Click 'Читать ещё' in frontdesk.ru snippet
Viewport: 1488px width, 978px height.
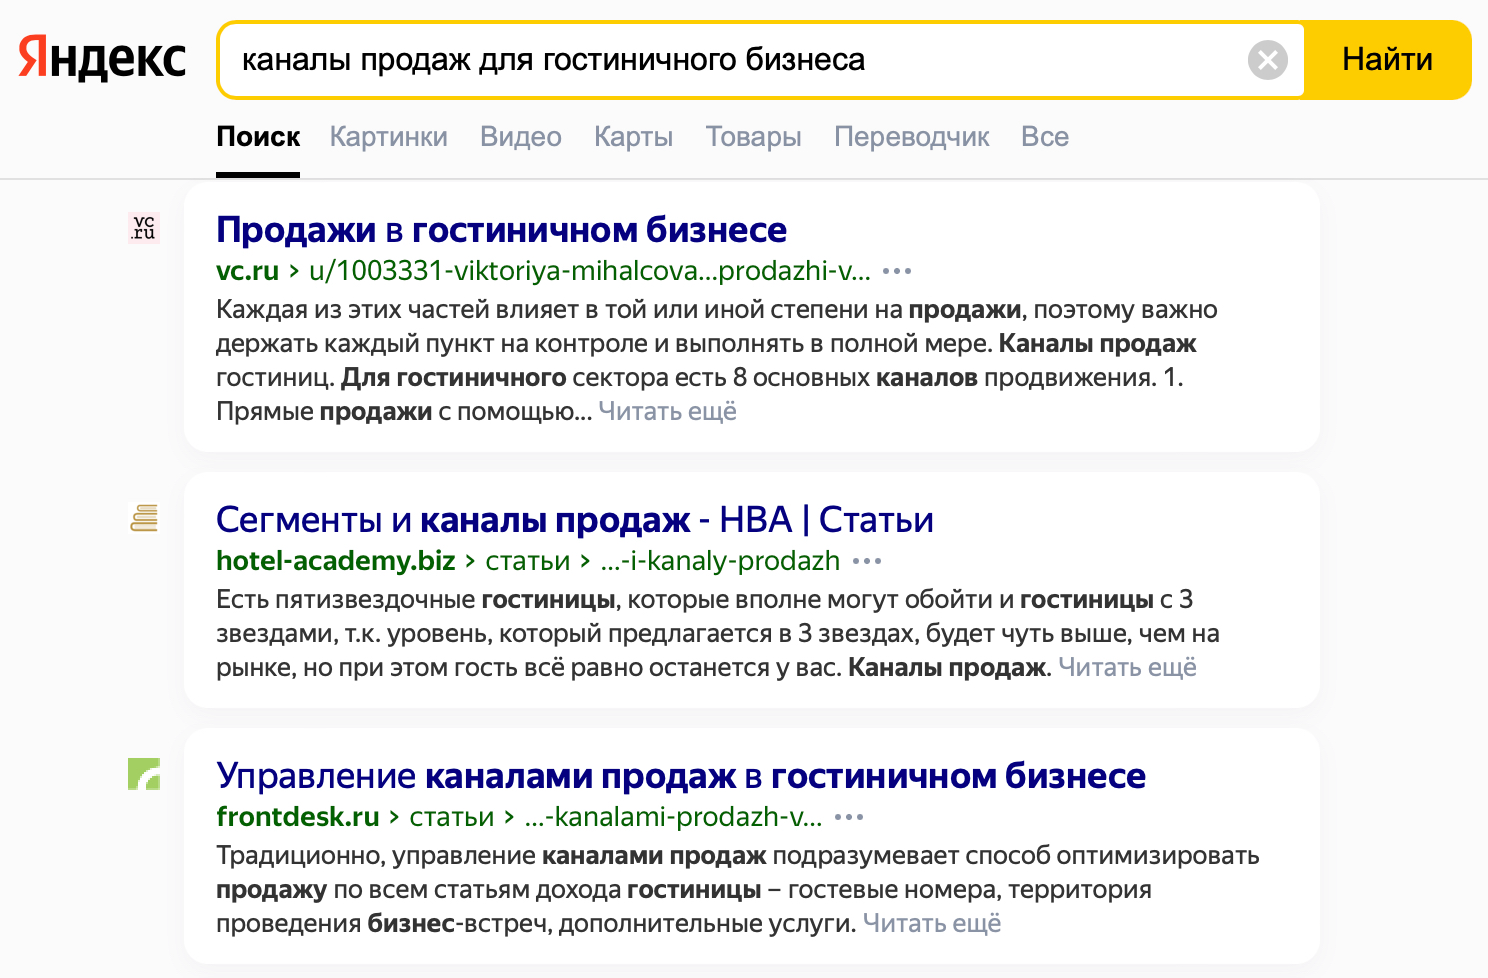pyautogui.click(x=932, y=923)
